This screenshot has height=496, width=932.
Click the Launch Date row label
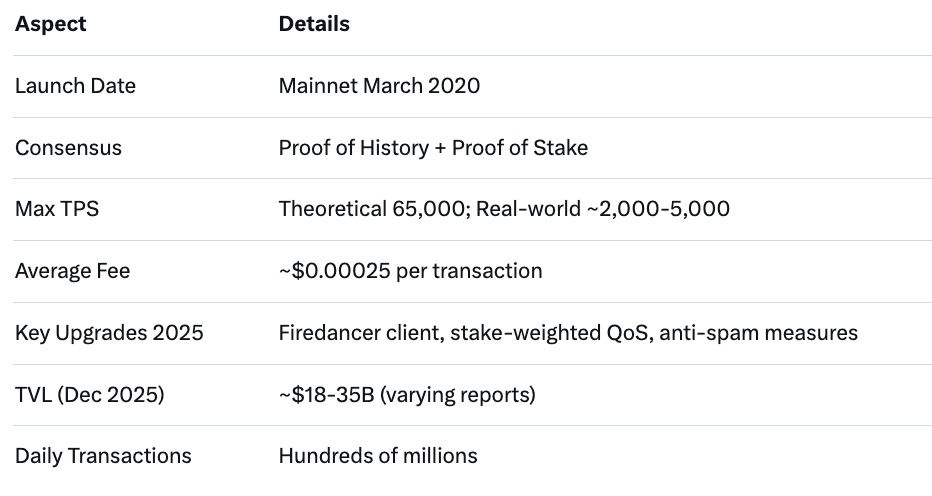(x=75, y=86)
